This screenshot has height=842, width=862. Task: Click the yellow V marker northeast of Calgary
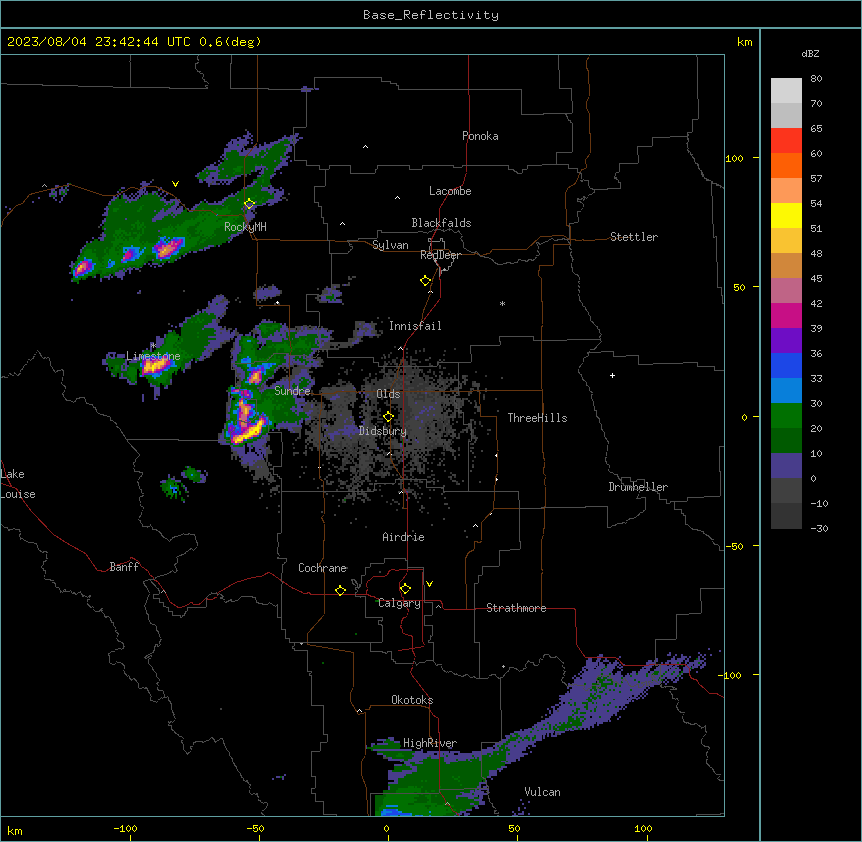(x=429, y=584)
